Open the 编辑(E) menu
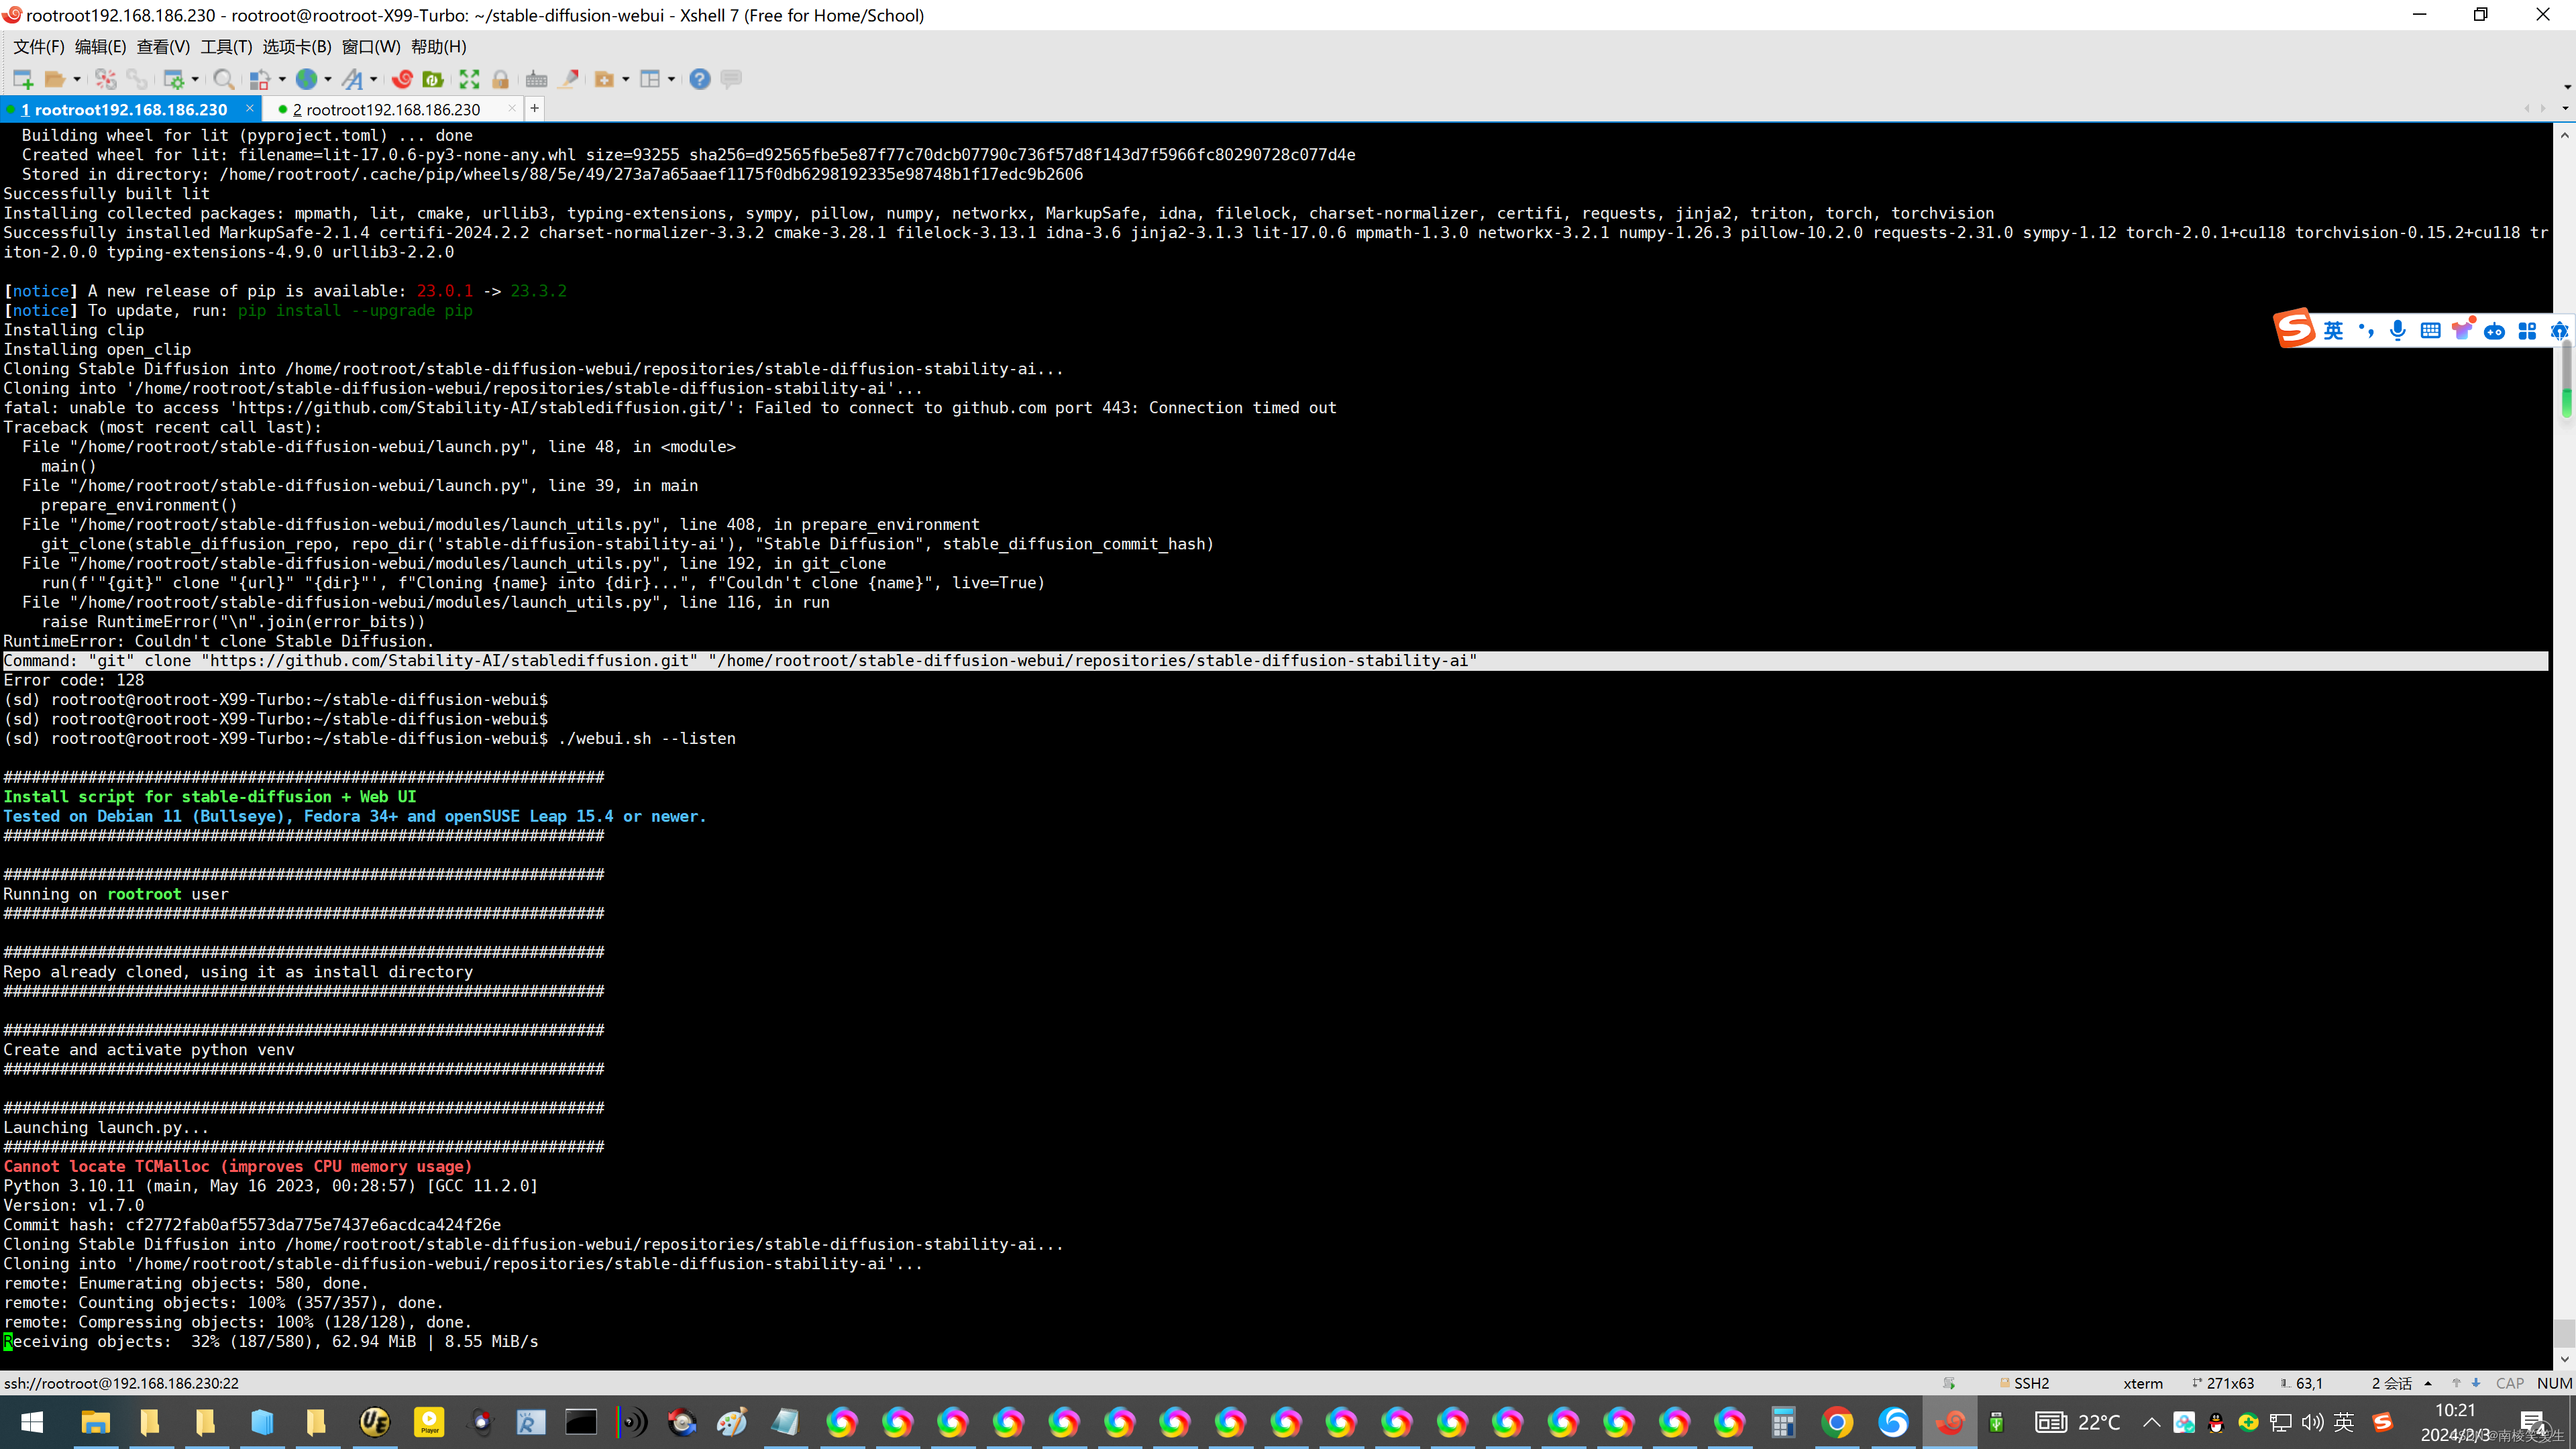The width and height of the screenshot is (2576, 1449). tap(100, 47)
